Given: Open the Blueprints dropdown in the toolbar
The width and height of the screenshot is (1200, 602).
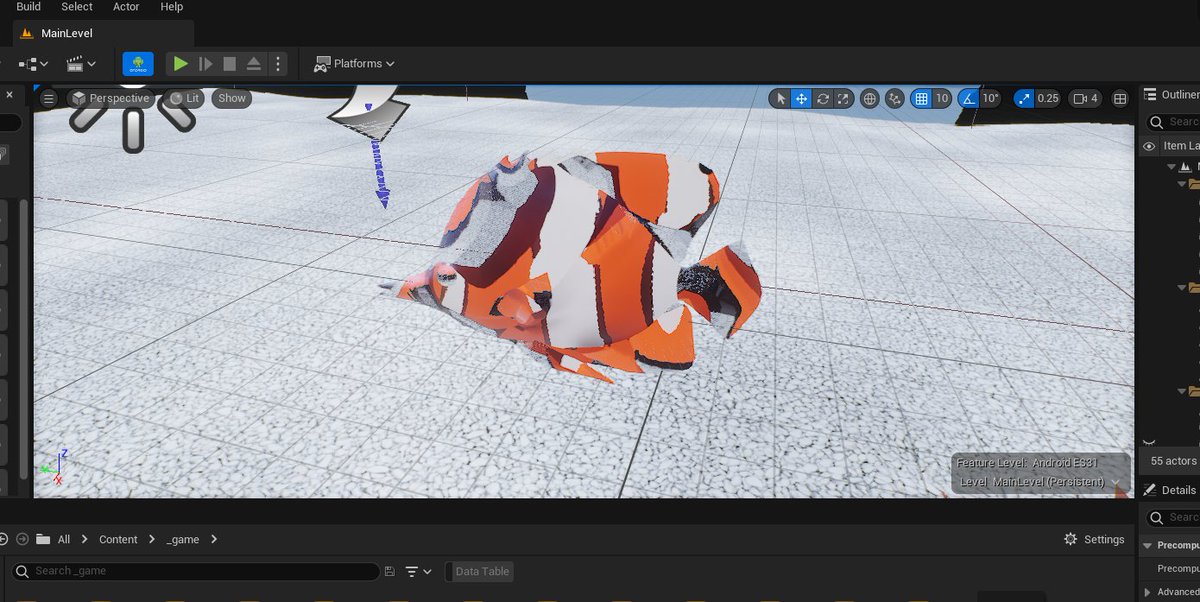Looking at the screenshot, I should click(33, 64).
